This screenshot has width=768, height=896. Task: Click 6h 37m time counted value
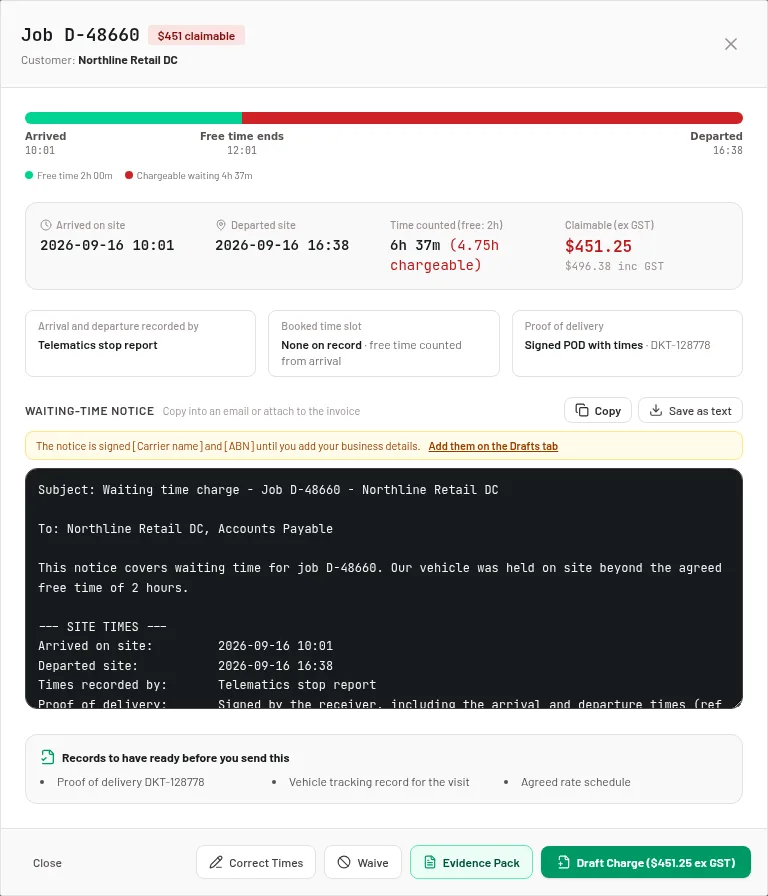pyautogui.click(x=415, y=245)
